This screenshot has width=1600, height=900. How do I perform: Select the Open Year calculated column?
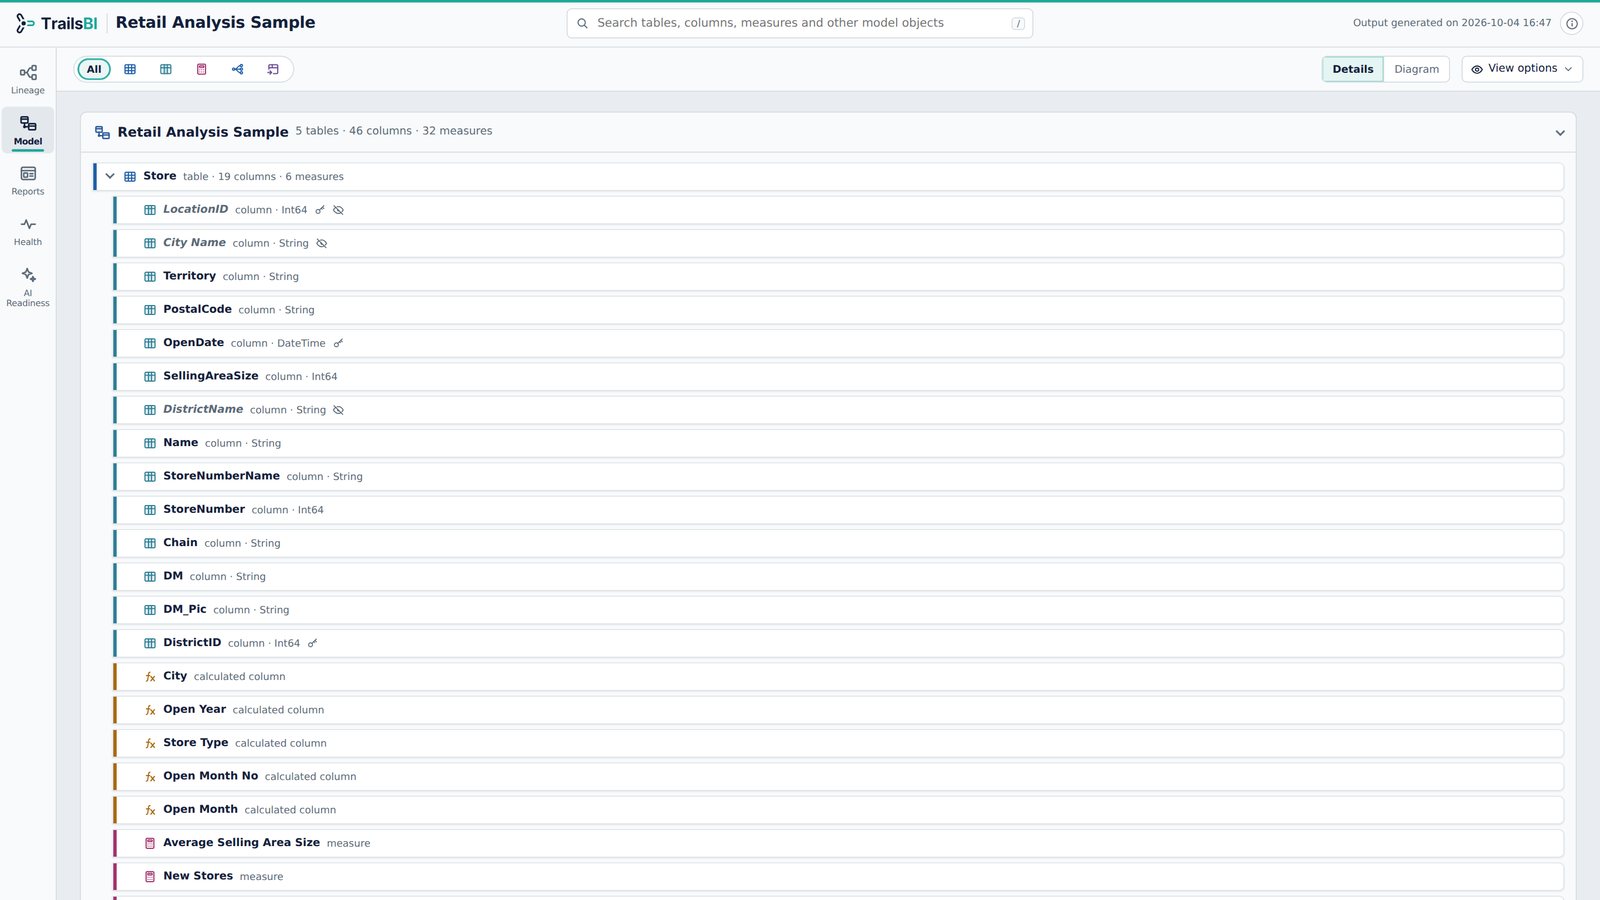pyautogui.click(x=839, y=710)
